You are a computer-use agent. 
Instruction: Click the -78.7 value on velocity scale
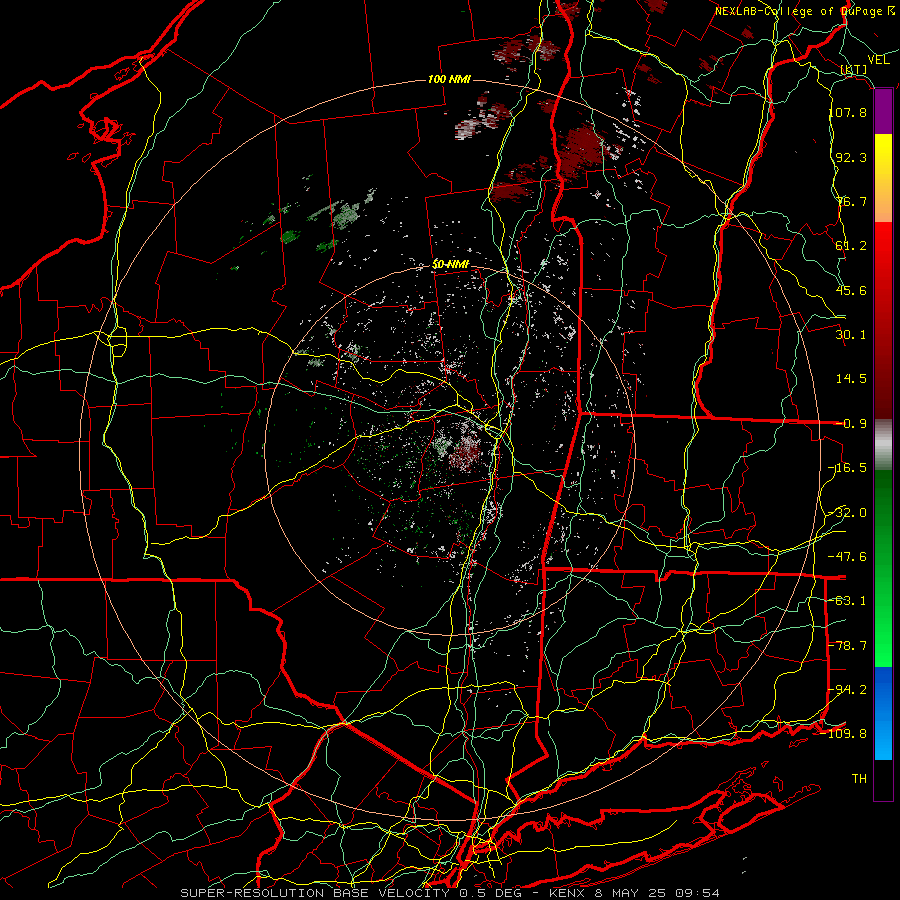tap(848, 646)
